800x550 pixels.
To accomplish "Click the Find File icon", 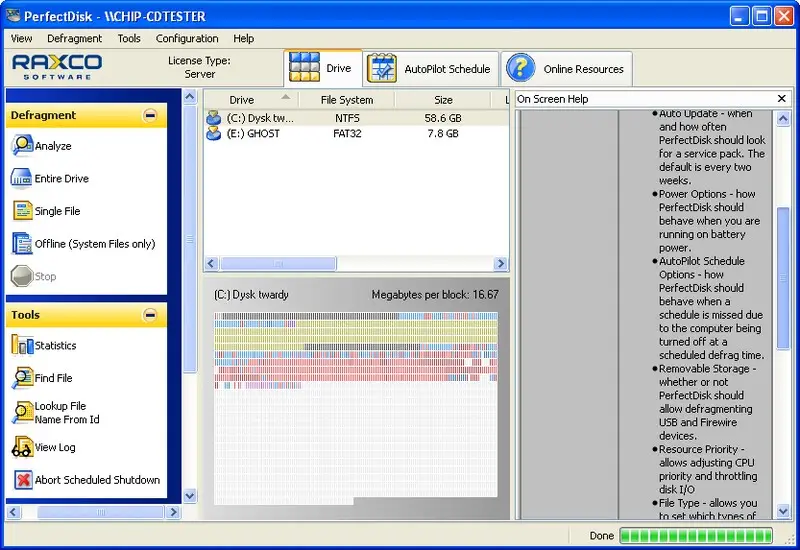I will click(x=22, y=378).
